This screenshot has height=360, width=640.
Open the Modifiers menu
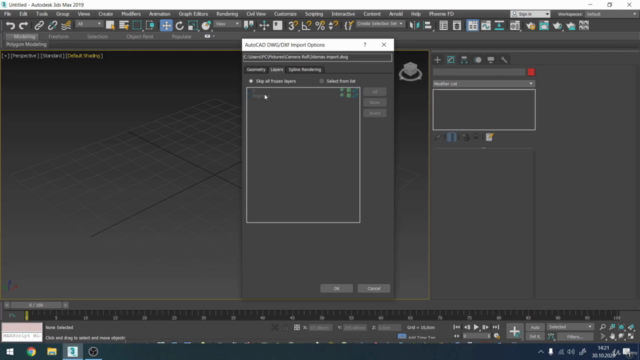click(131, 14)
